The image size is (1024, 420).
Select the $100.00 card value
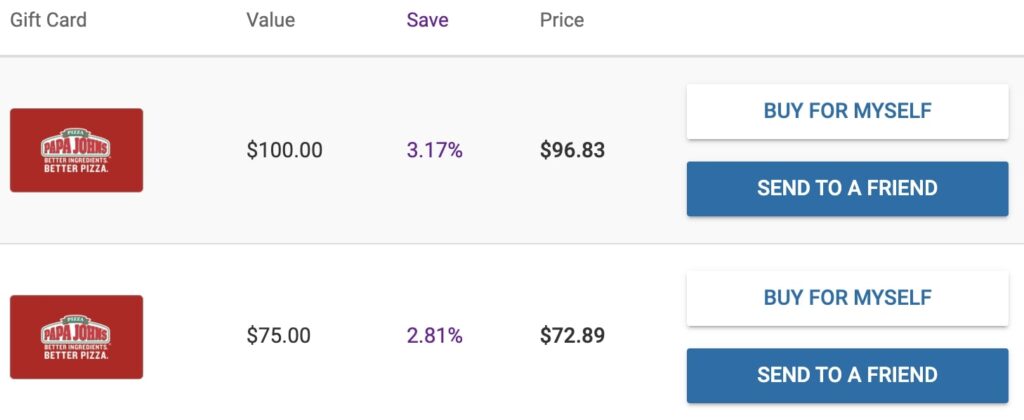[284, 151]
